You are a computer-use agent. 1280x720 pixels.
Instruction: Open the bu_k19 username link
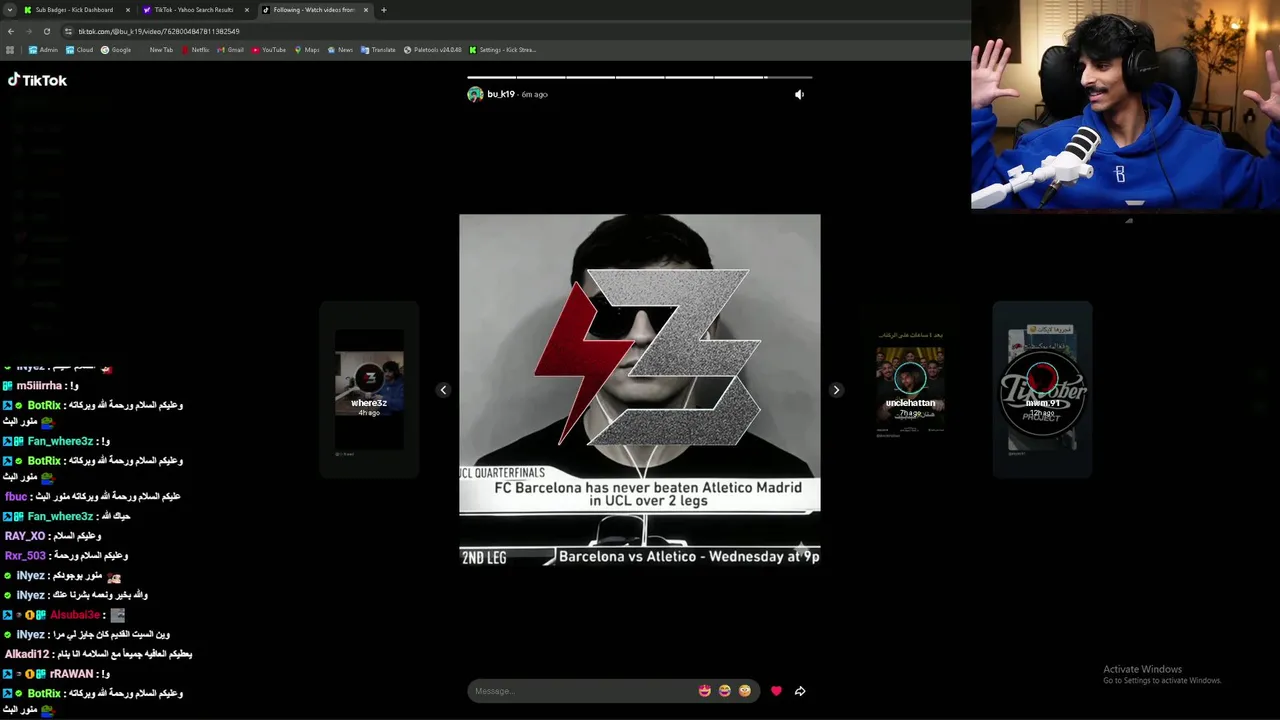(501, 94)
